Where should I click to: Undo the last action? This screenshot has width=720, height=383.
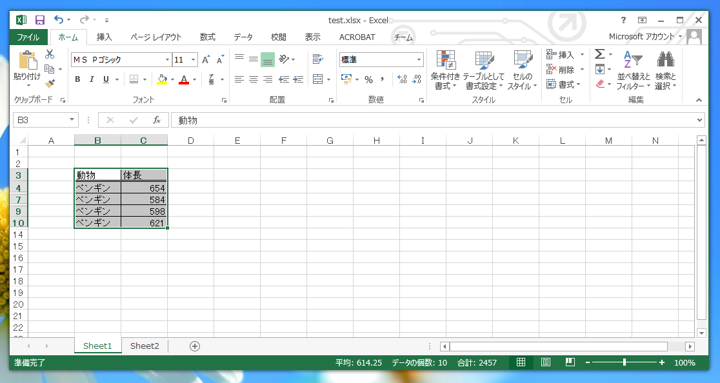[x=58, y=19]
